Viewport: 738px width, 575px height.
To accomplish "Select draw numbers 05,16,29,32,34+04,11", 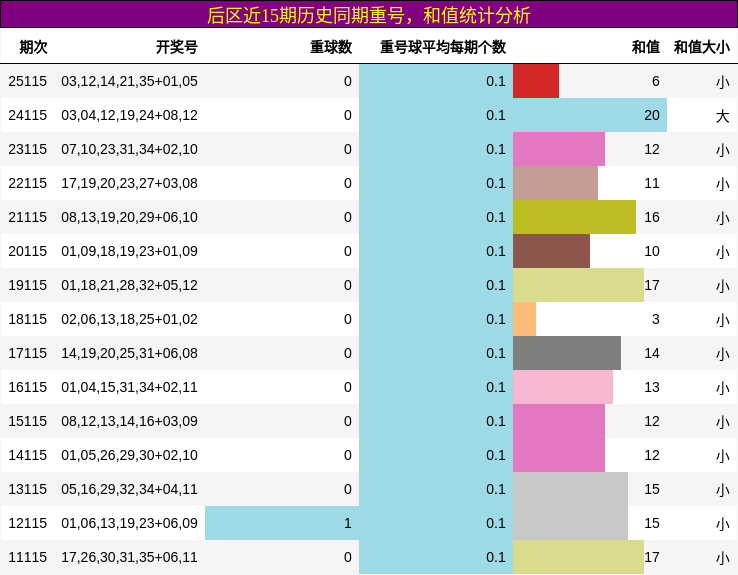I will pos(129,489).
